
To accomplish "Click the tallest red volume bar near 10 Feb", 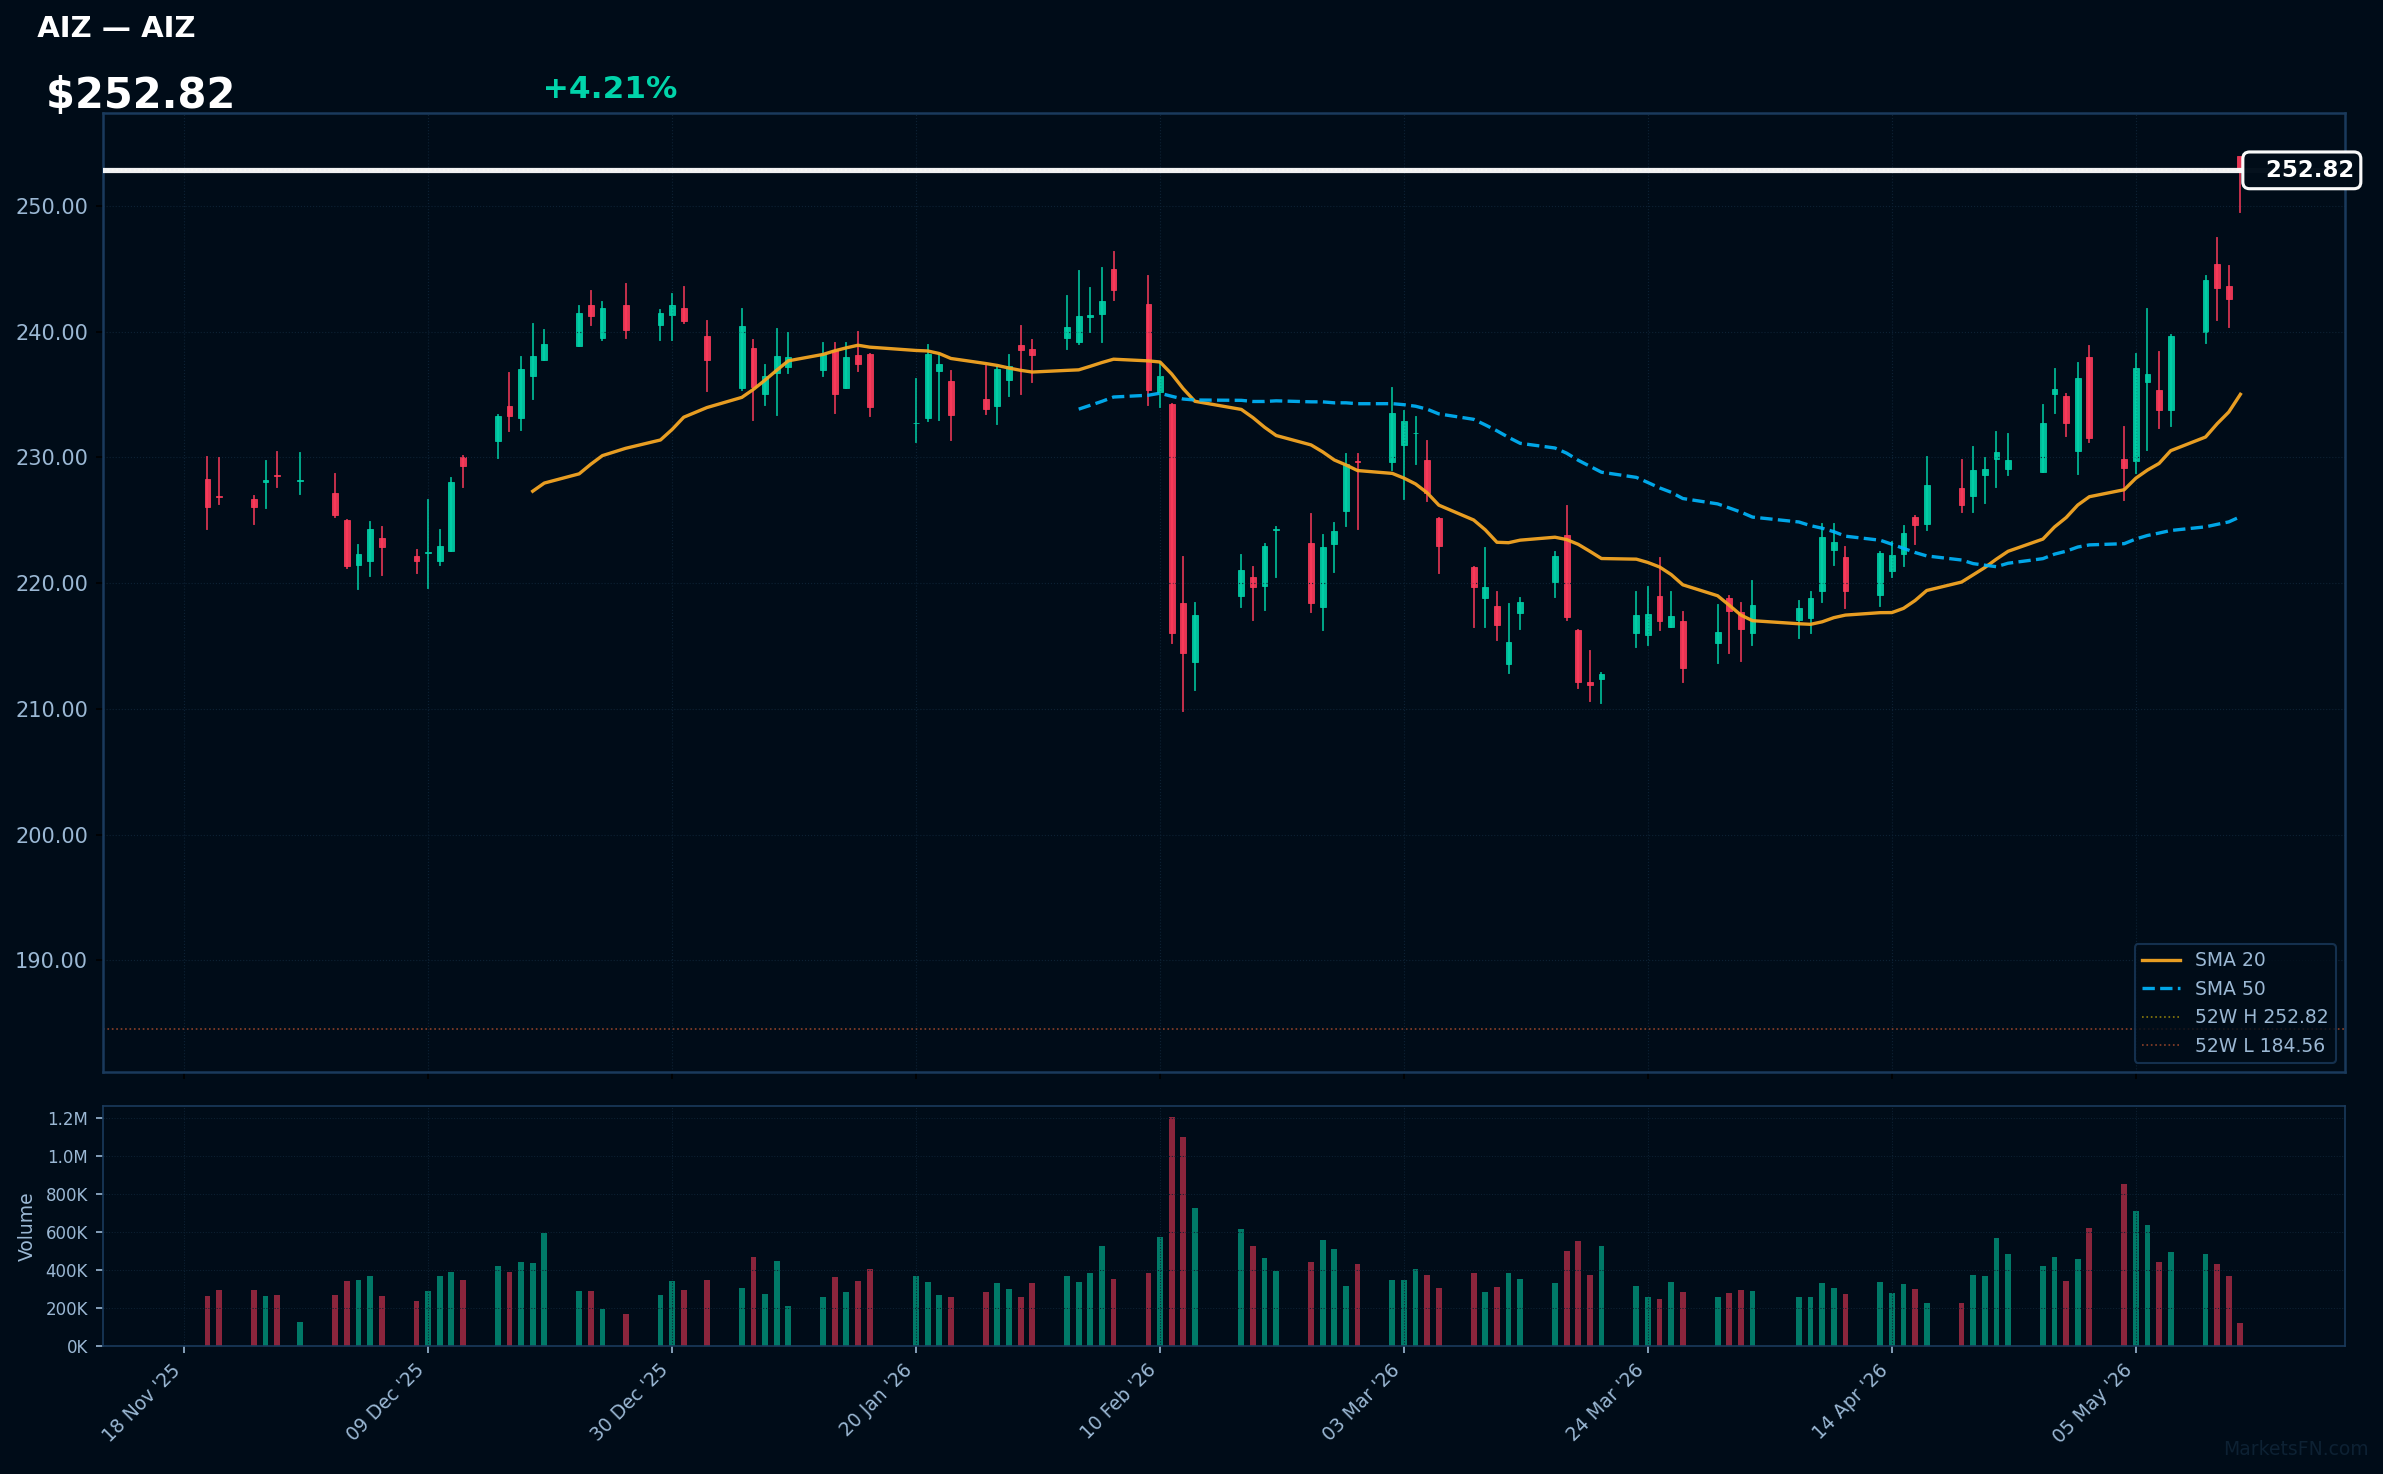I will coord(1172,1232).
